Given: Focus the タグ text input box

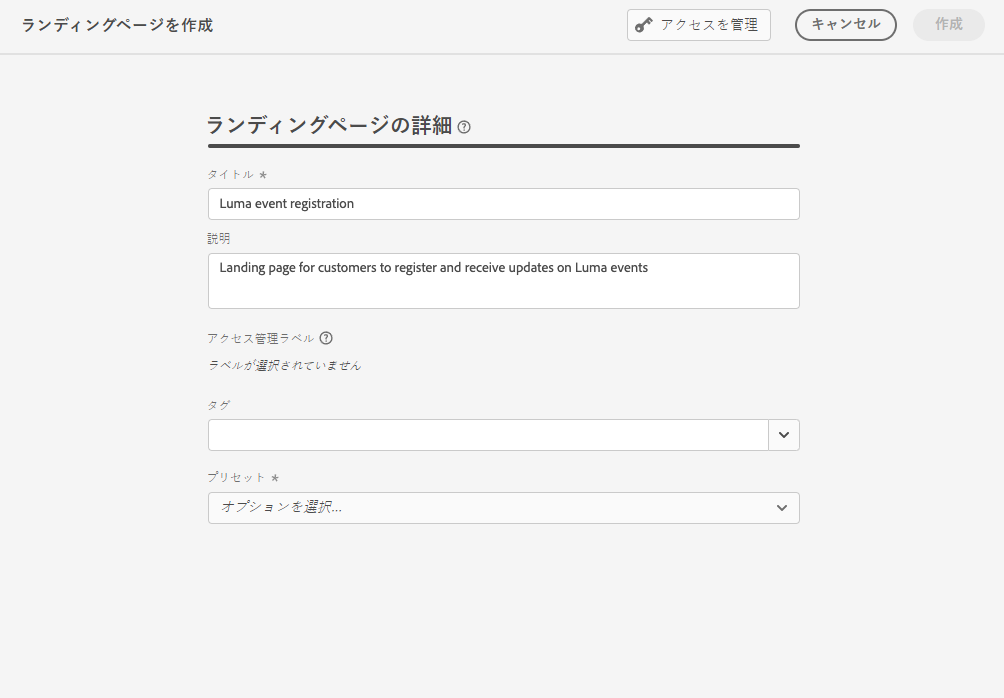Looking at the screenshot, I should (488, 435).
